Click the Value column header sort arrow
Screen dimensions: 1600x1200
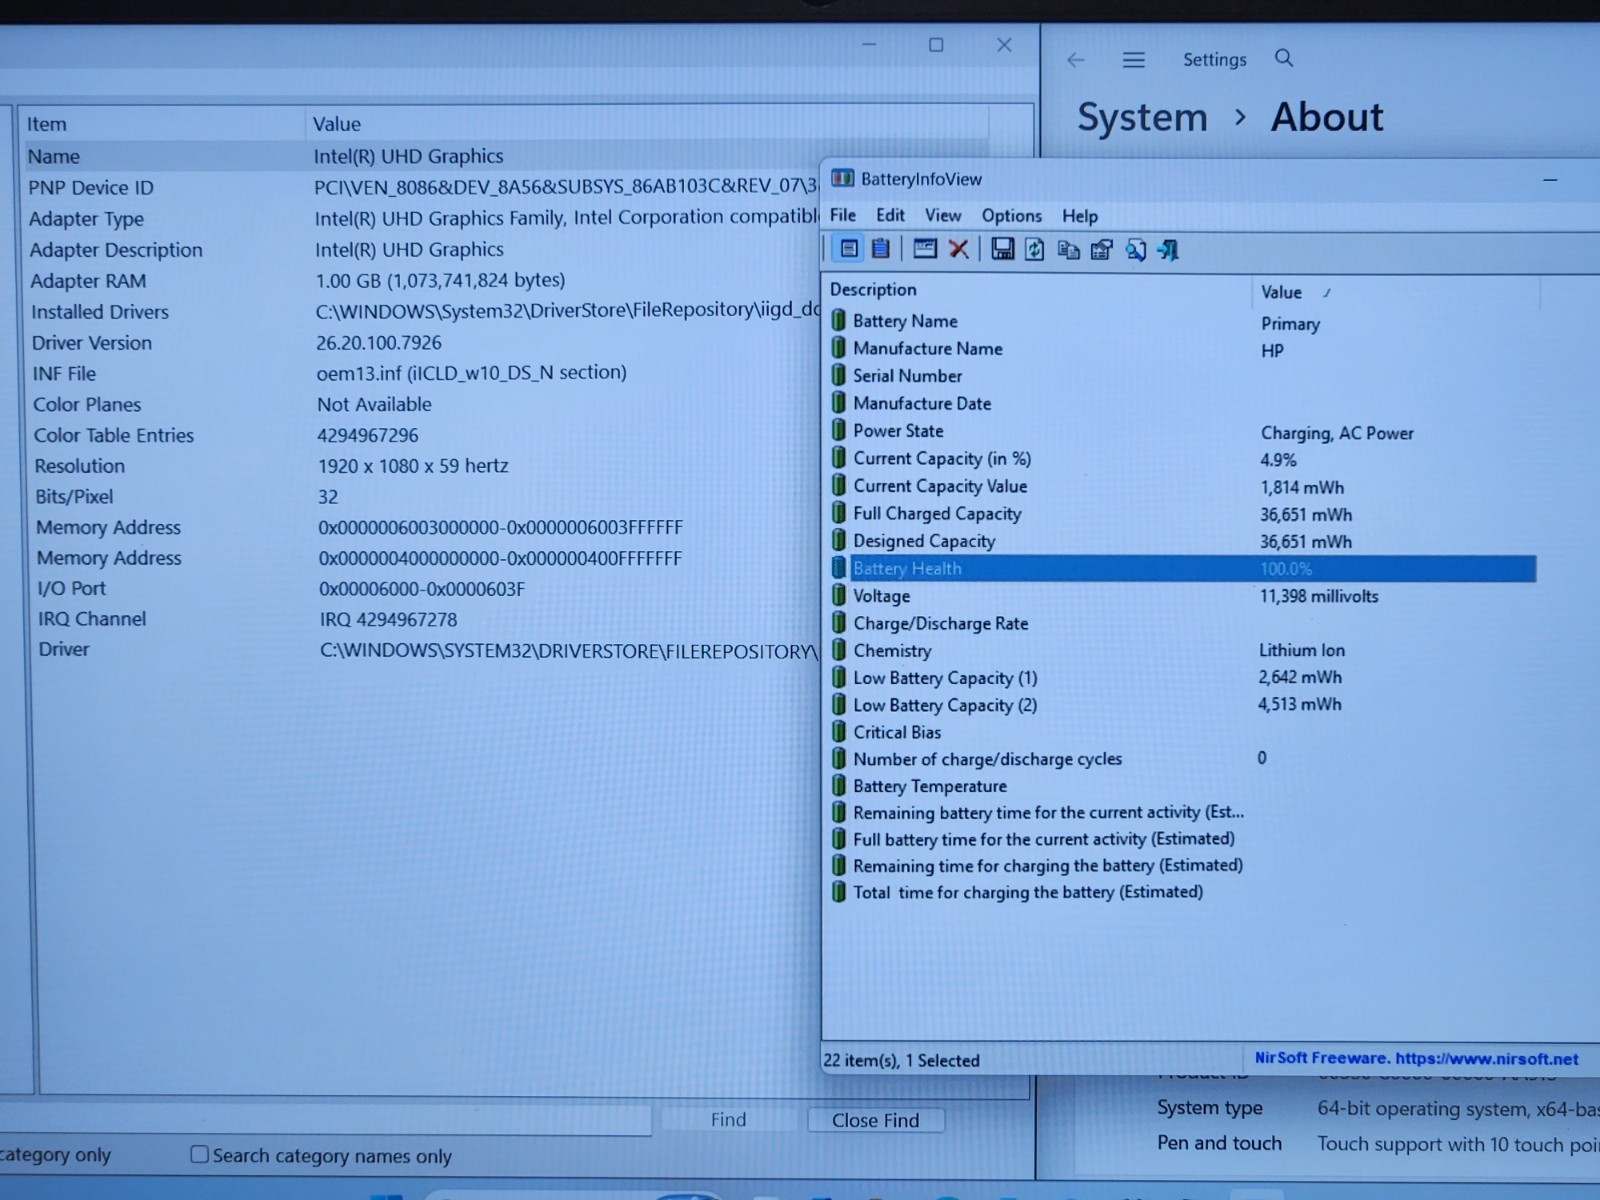[x=1327, y=293]
